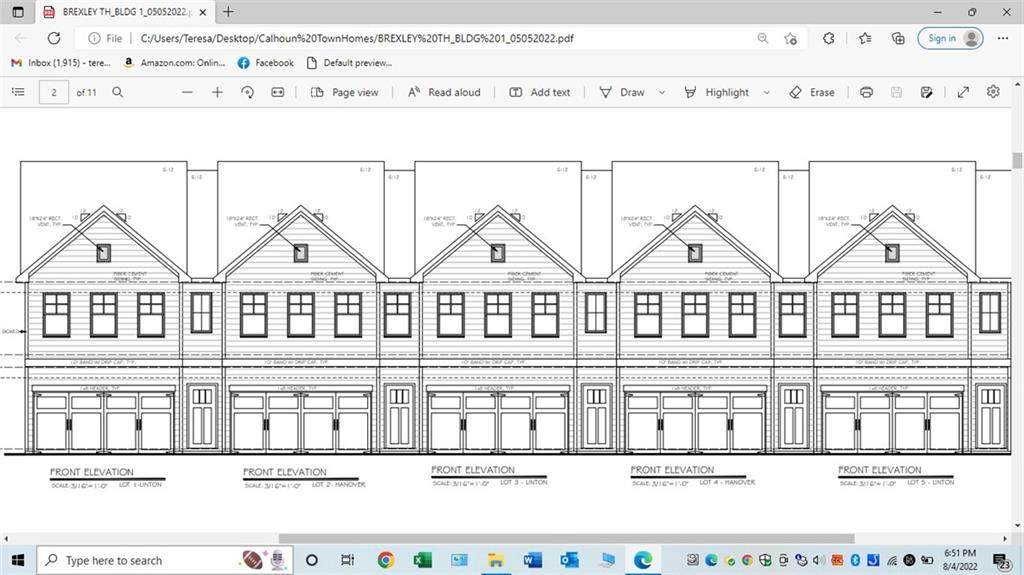Open Page view options

tap(344, 92)
